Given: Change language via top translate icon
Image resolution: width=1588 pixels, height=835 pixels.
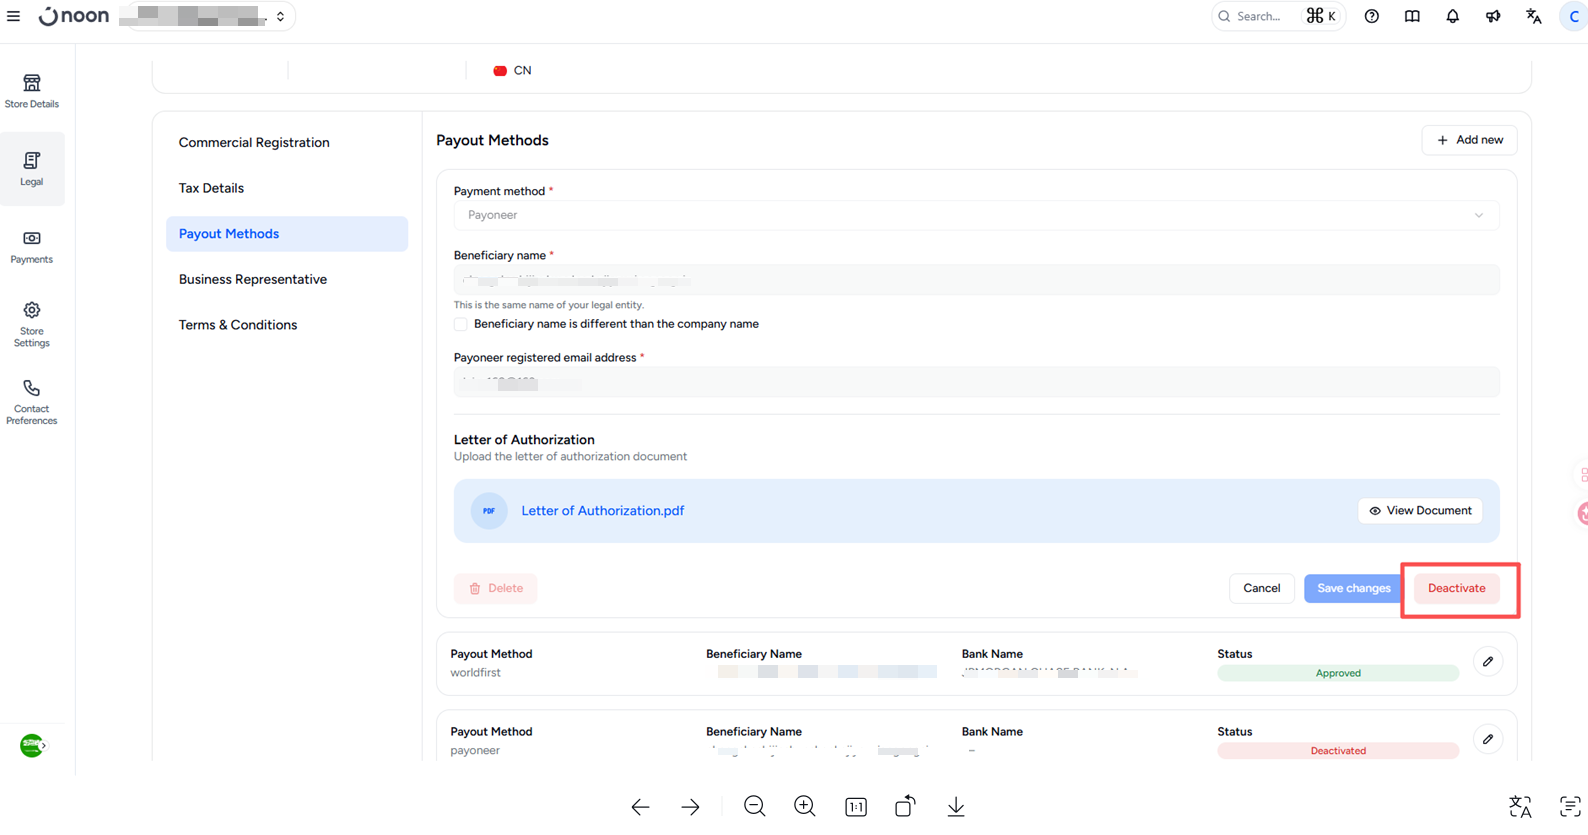Looking at the screenshot, I should pos(1533,16).
